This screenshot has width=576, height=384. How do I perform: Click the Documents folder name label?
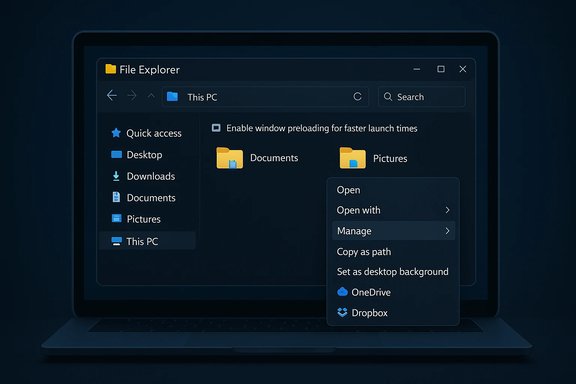(274, 158)
